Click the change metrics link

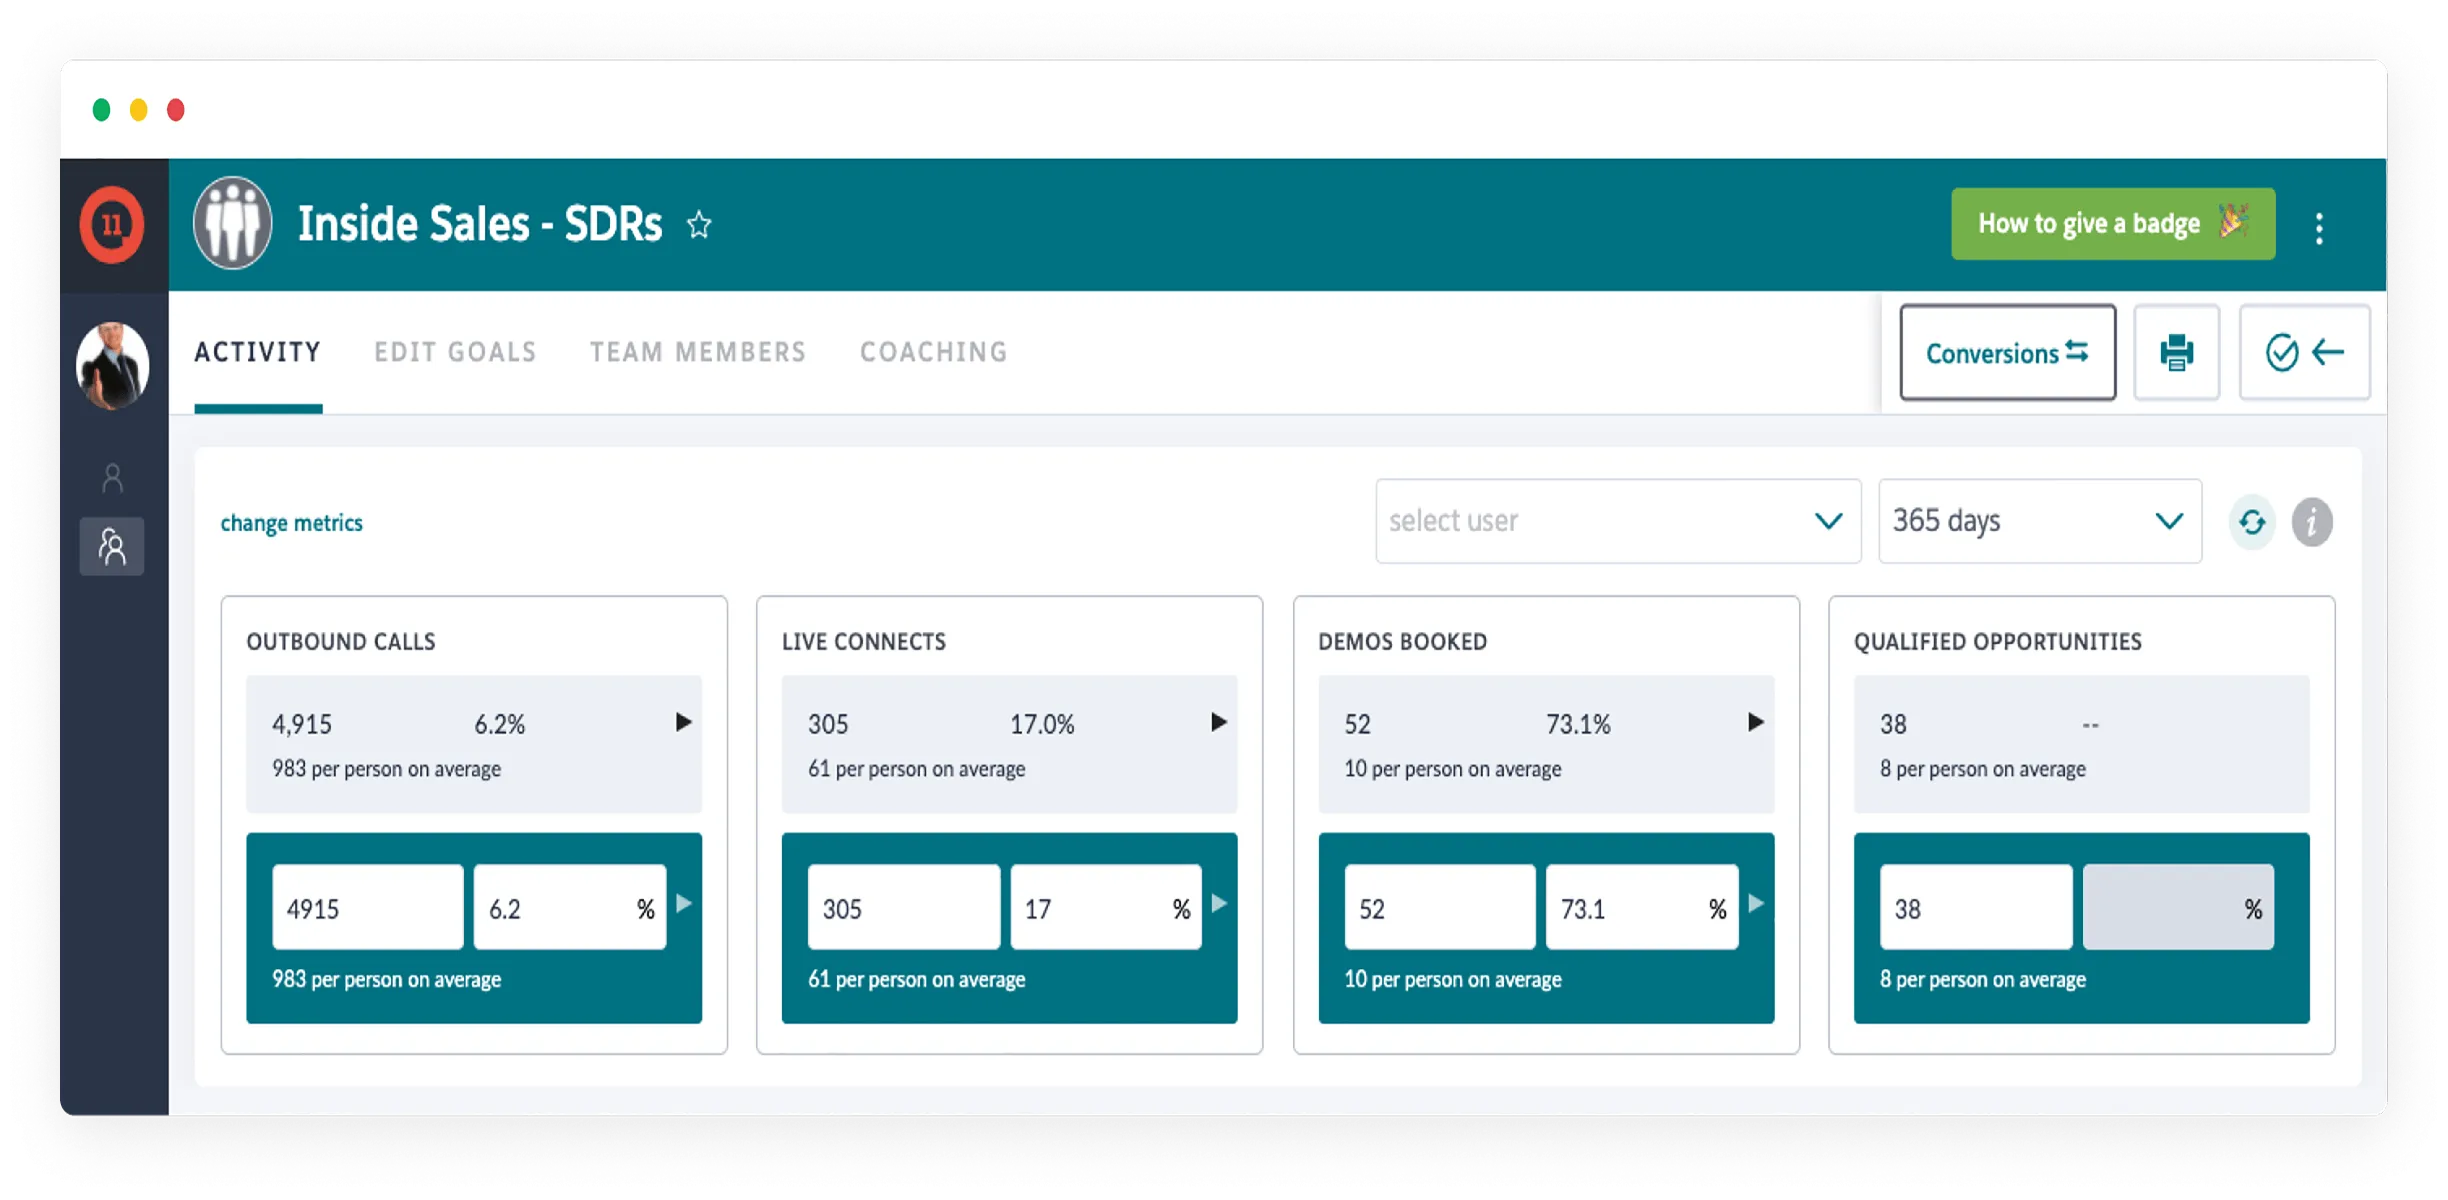point(291,523)
